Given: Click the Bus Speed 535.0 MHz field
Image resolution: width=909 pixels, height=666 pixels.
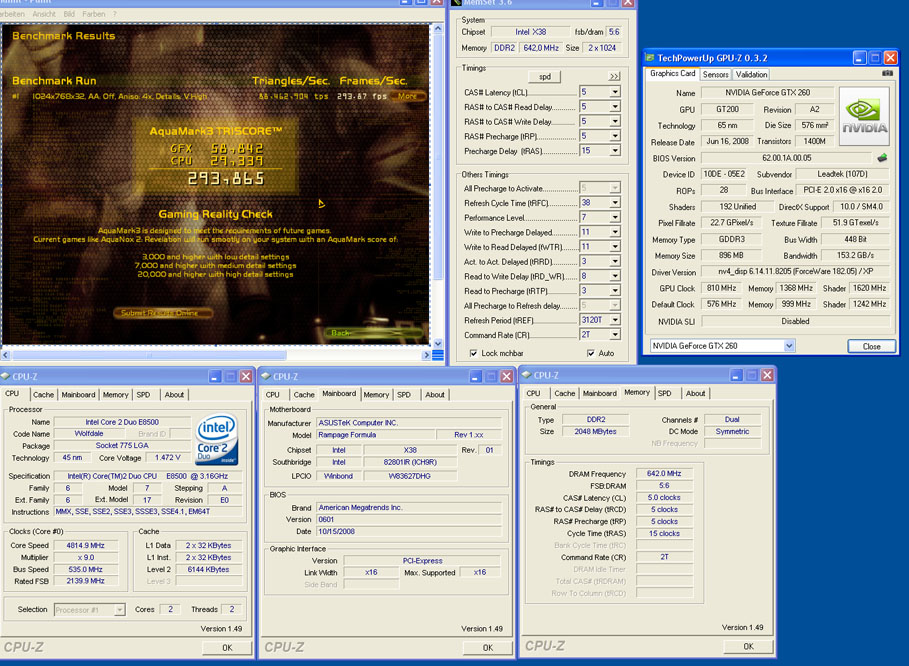Looking at the screenshot, I should pyautogui.click(x=86, y=569).
